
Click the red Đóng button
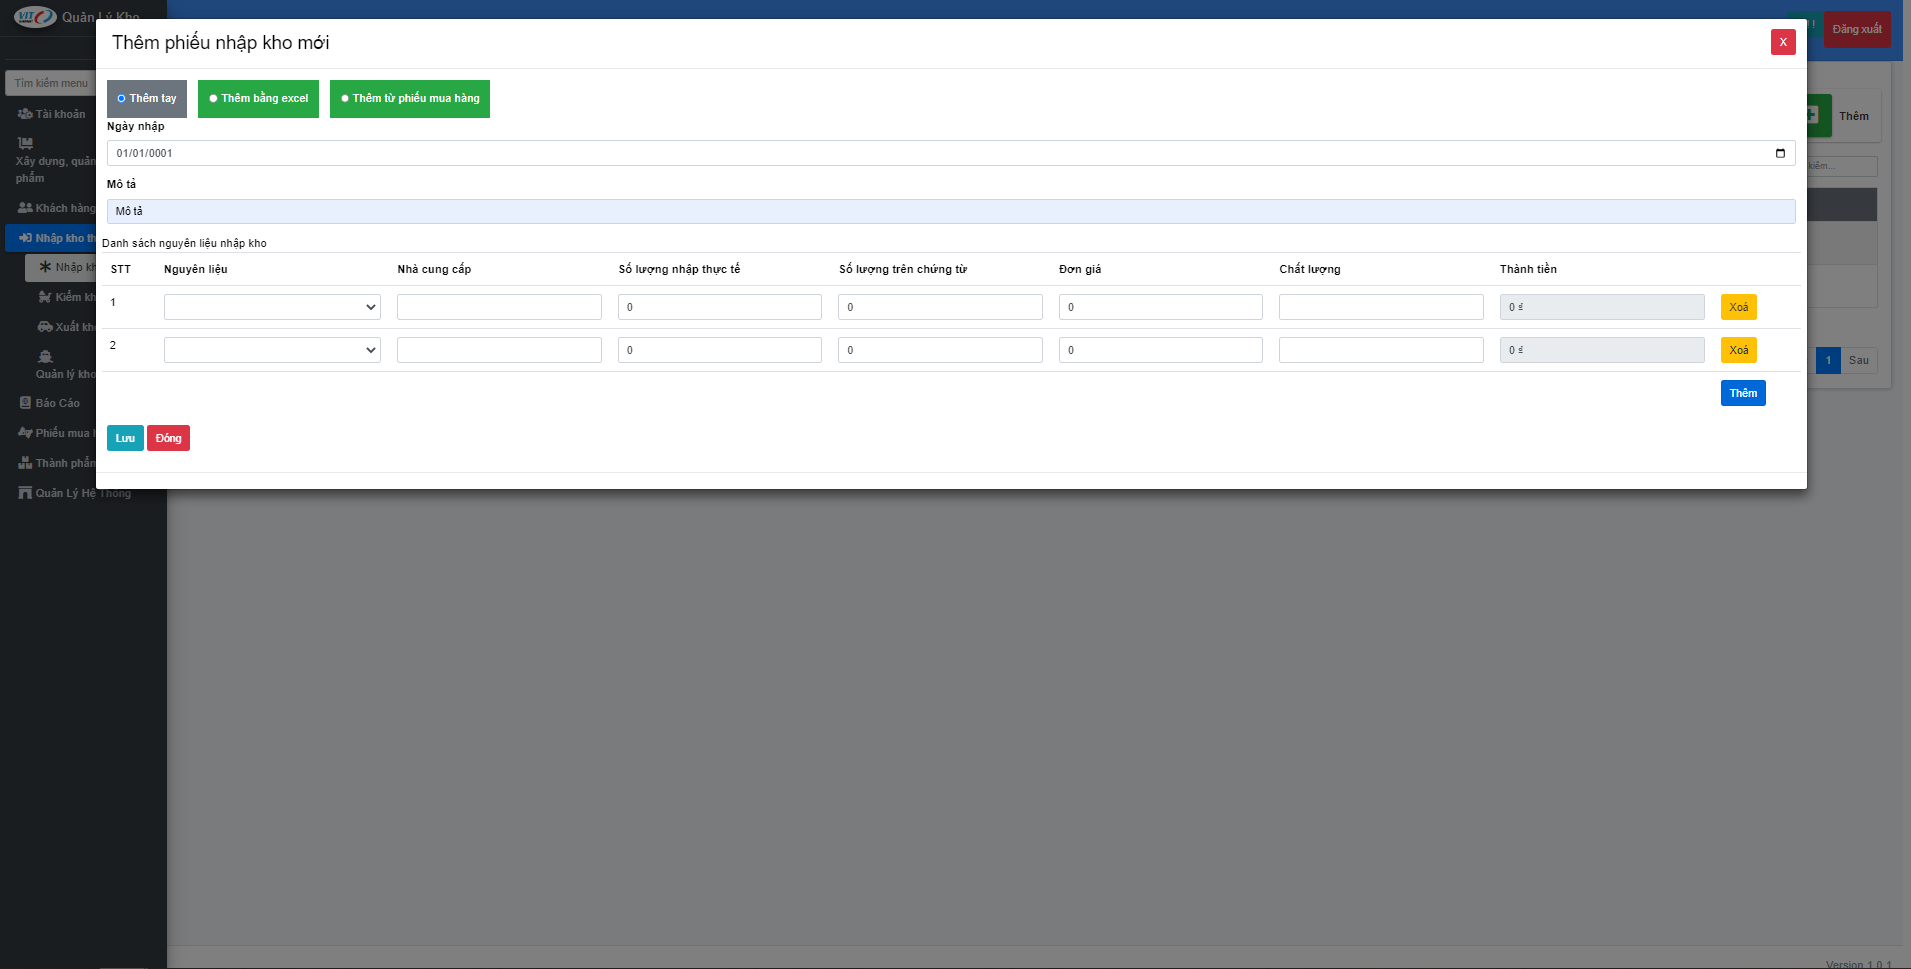coord(168,438)
